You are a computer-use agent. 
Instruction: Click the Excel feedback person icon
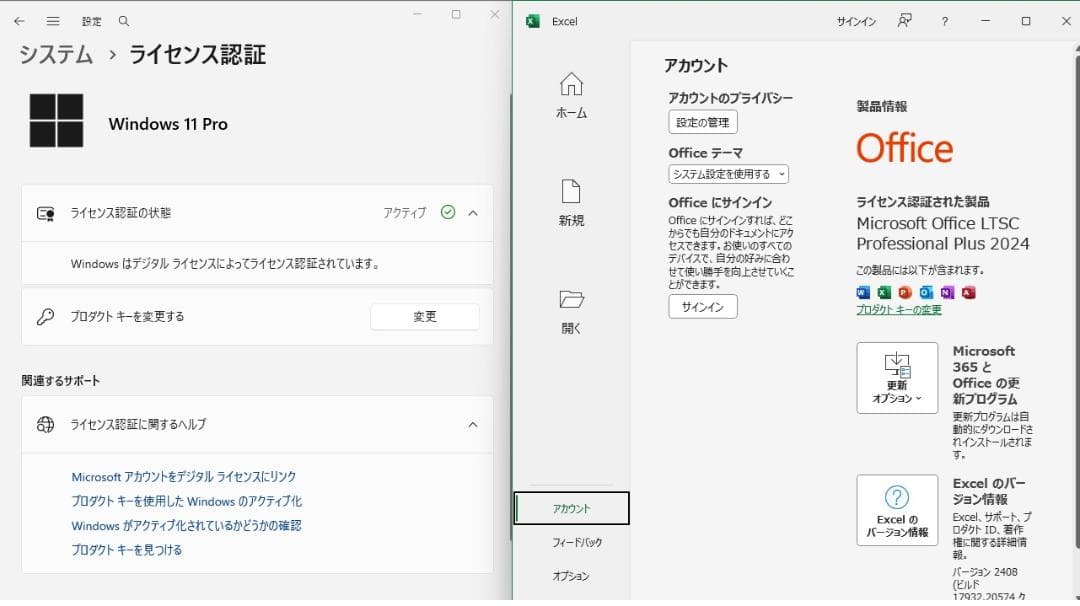904,21
